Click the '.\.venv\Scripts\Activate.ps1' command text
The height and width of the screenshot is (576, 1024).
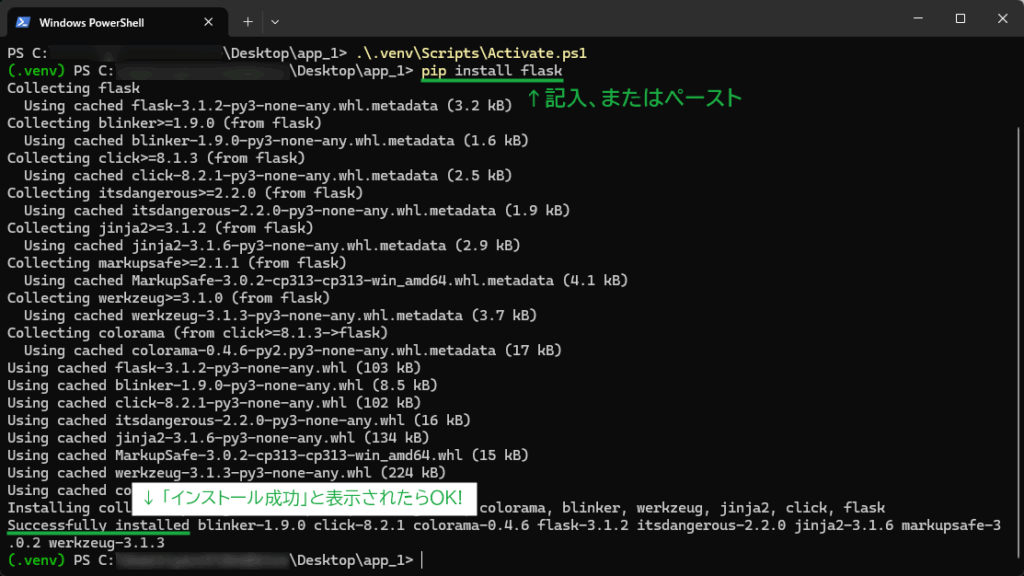pyautogui.click(x=471, y=53)
